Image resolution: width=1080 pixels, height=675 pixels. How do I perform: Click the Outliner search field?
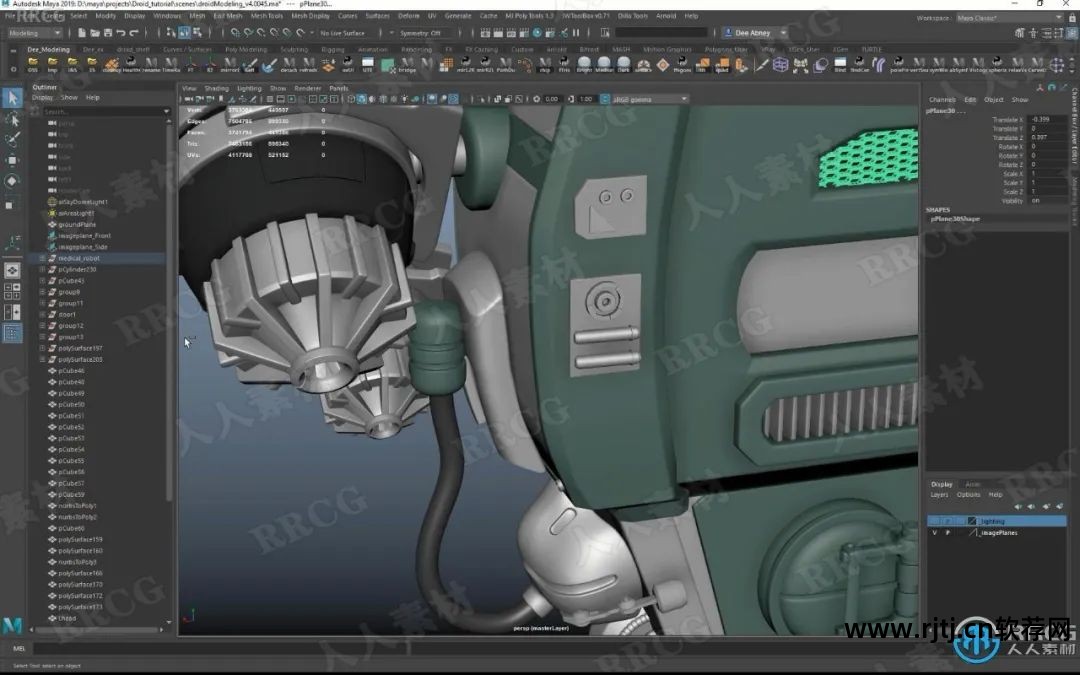(x=100, y=112)
